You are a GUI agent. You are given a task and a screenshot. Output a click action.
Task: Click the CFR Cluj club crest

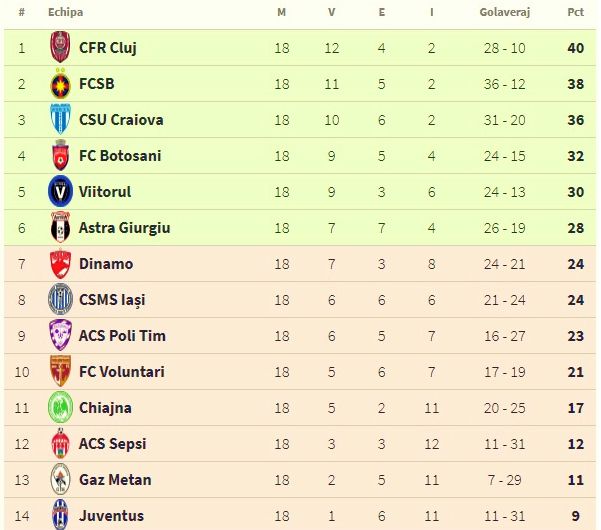pos(60,48)
